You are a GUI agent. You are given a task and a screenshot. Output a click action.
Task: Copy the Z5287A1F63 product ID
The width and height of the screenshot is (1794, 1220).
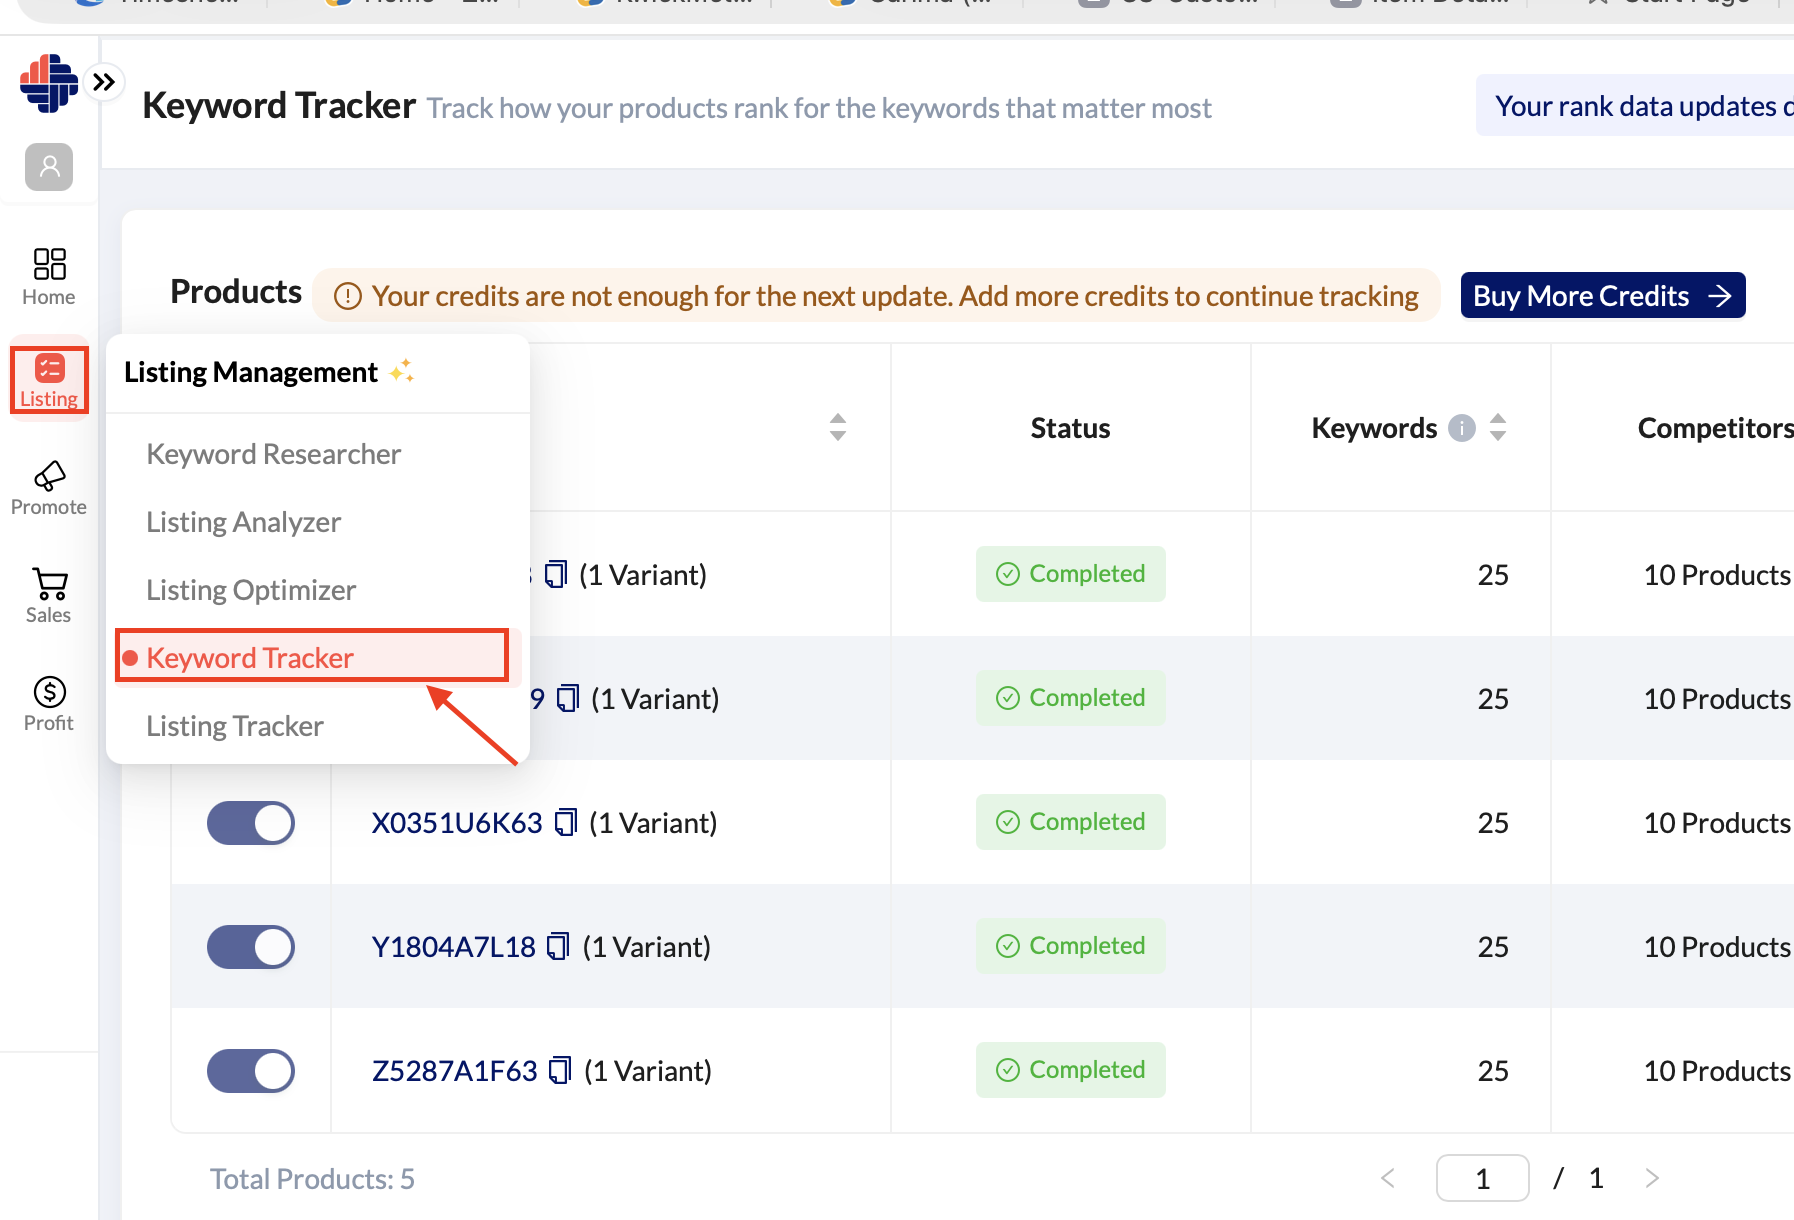point(561,1071)
